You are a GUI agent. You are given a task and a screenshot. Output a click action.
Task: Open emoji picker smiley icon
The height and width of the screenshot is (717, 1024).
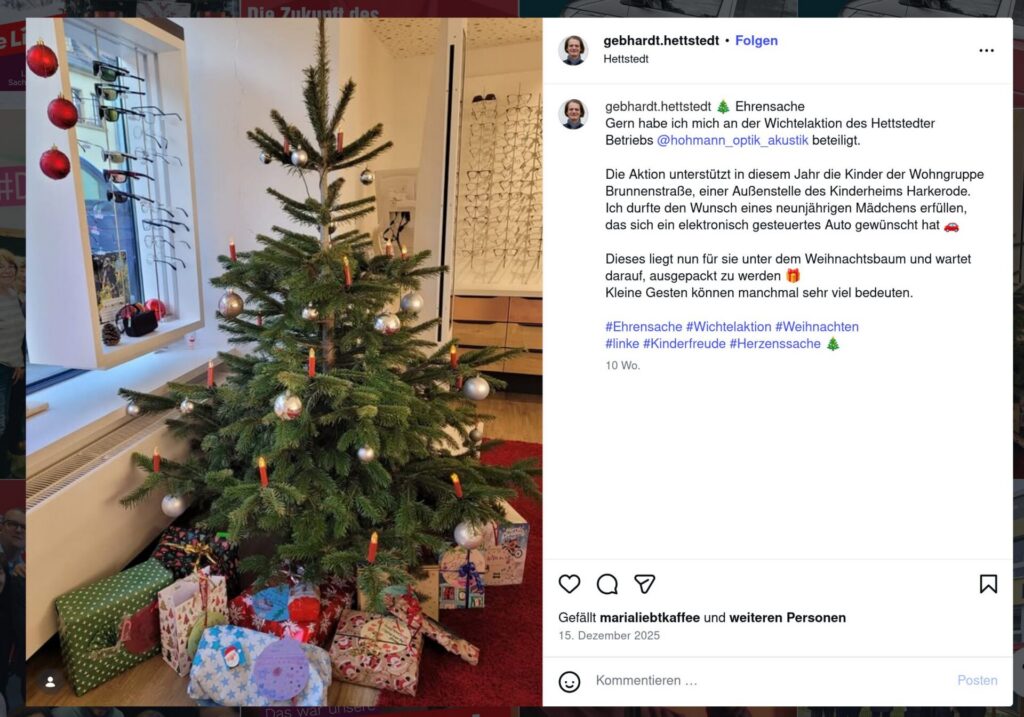(x=569, y=681)
